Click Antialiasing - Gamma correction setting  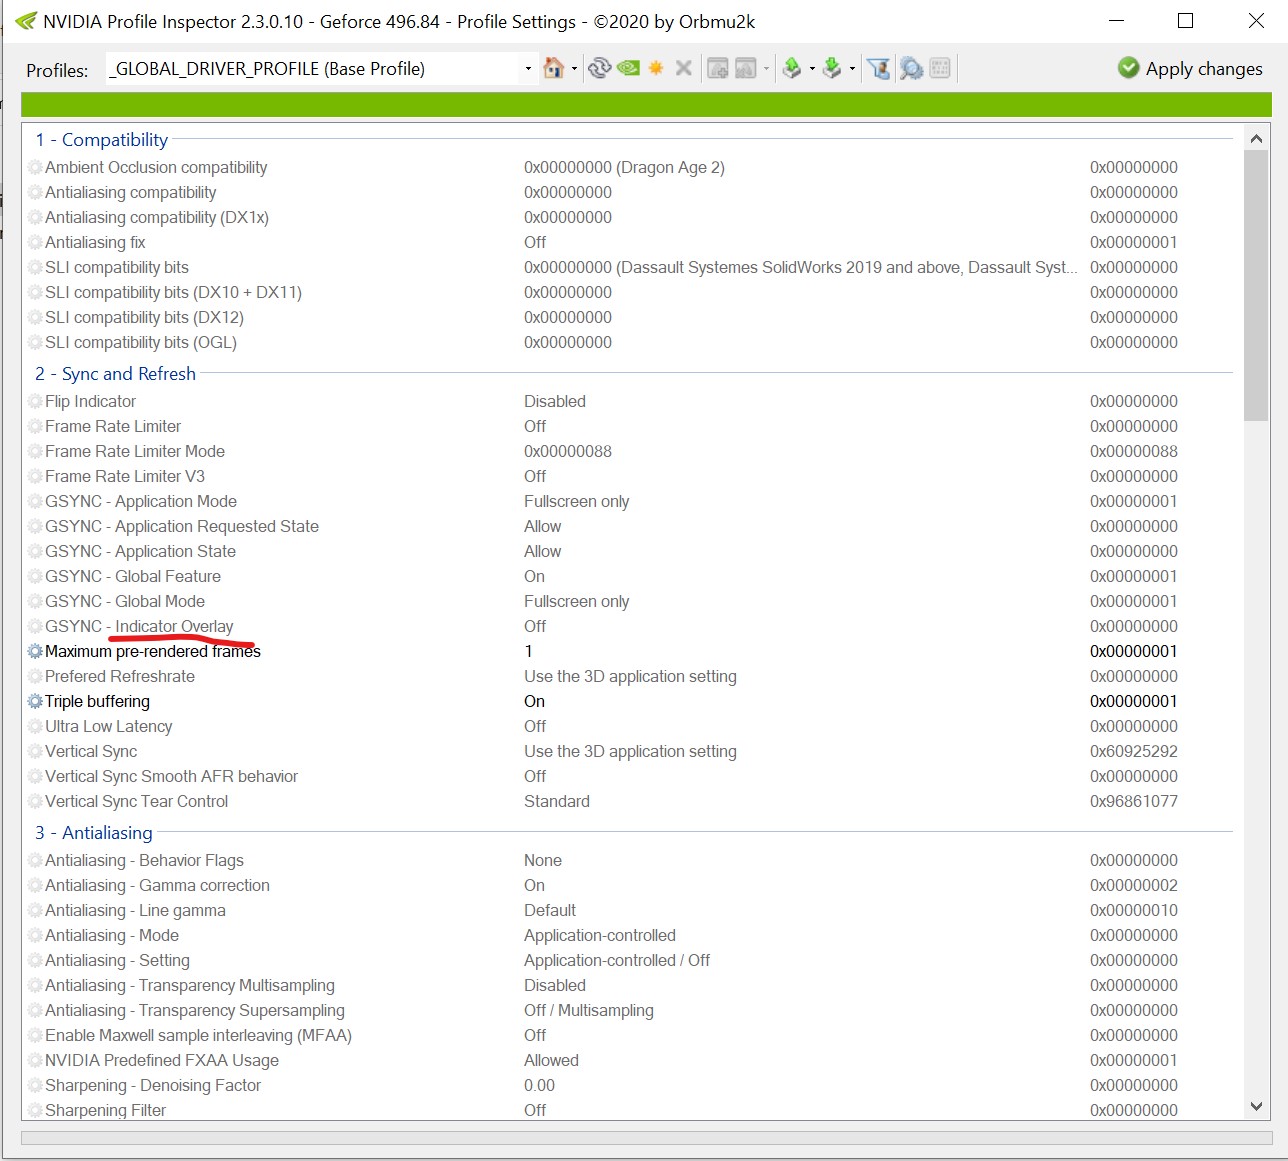157,885
